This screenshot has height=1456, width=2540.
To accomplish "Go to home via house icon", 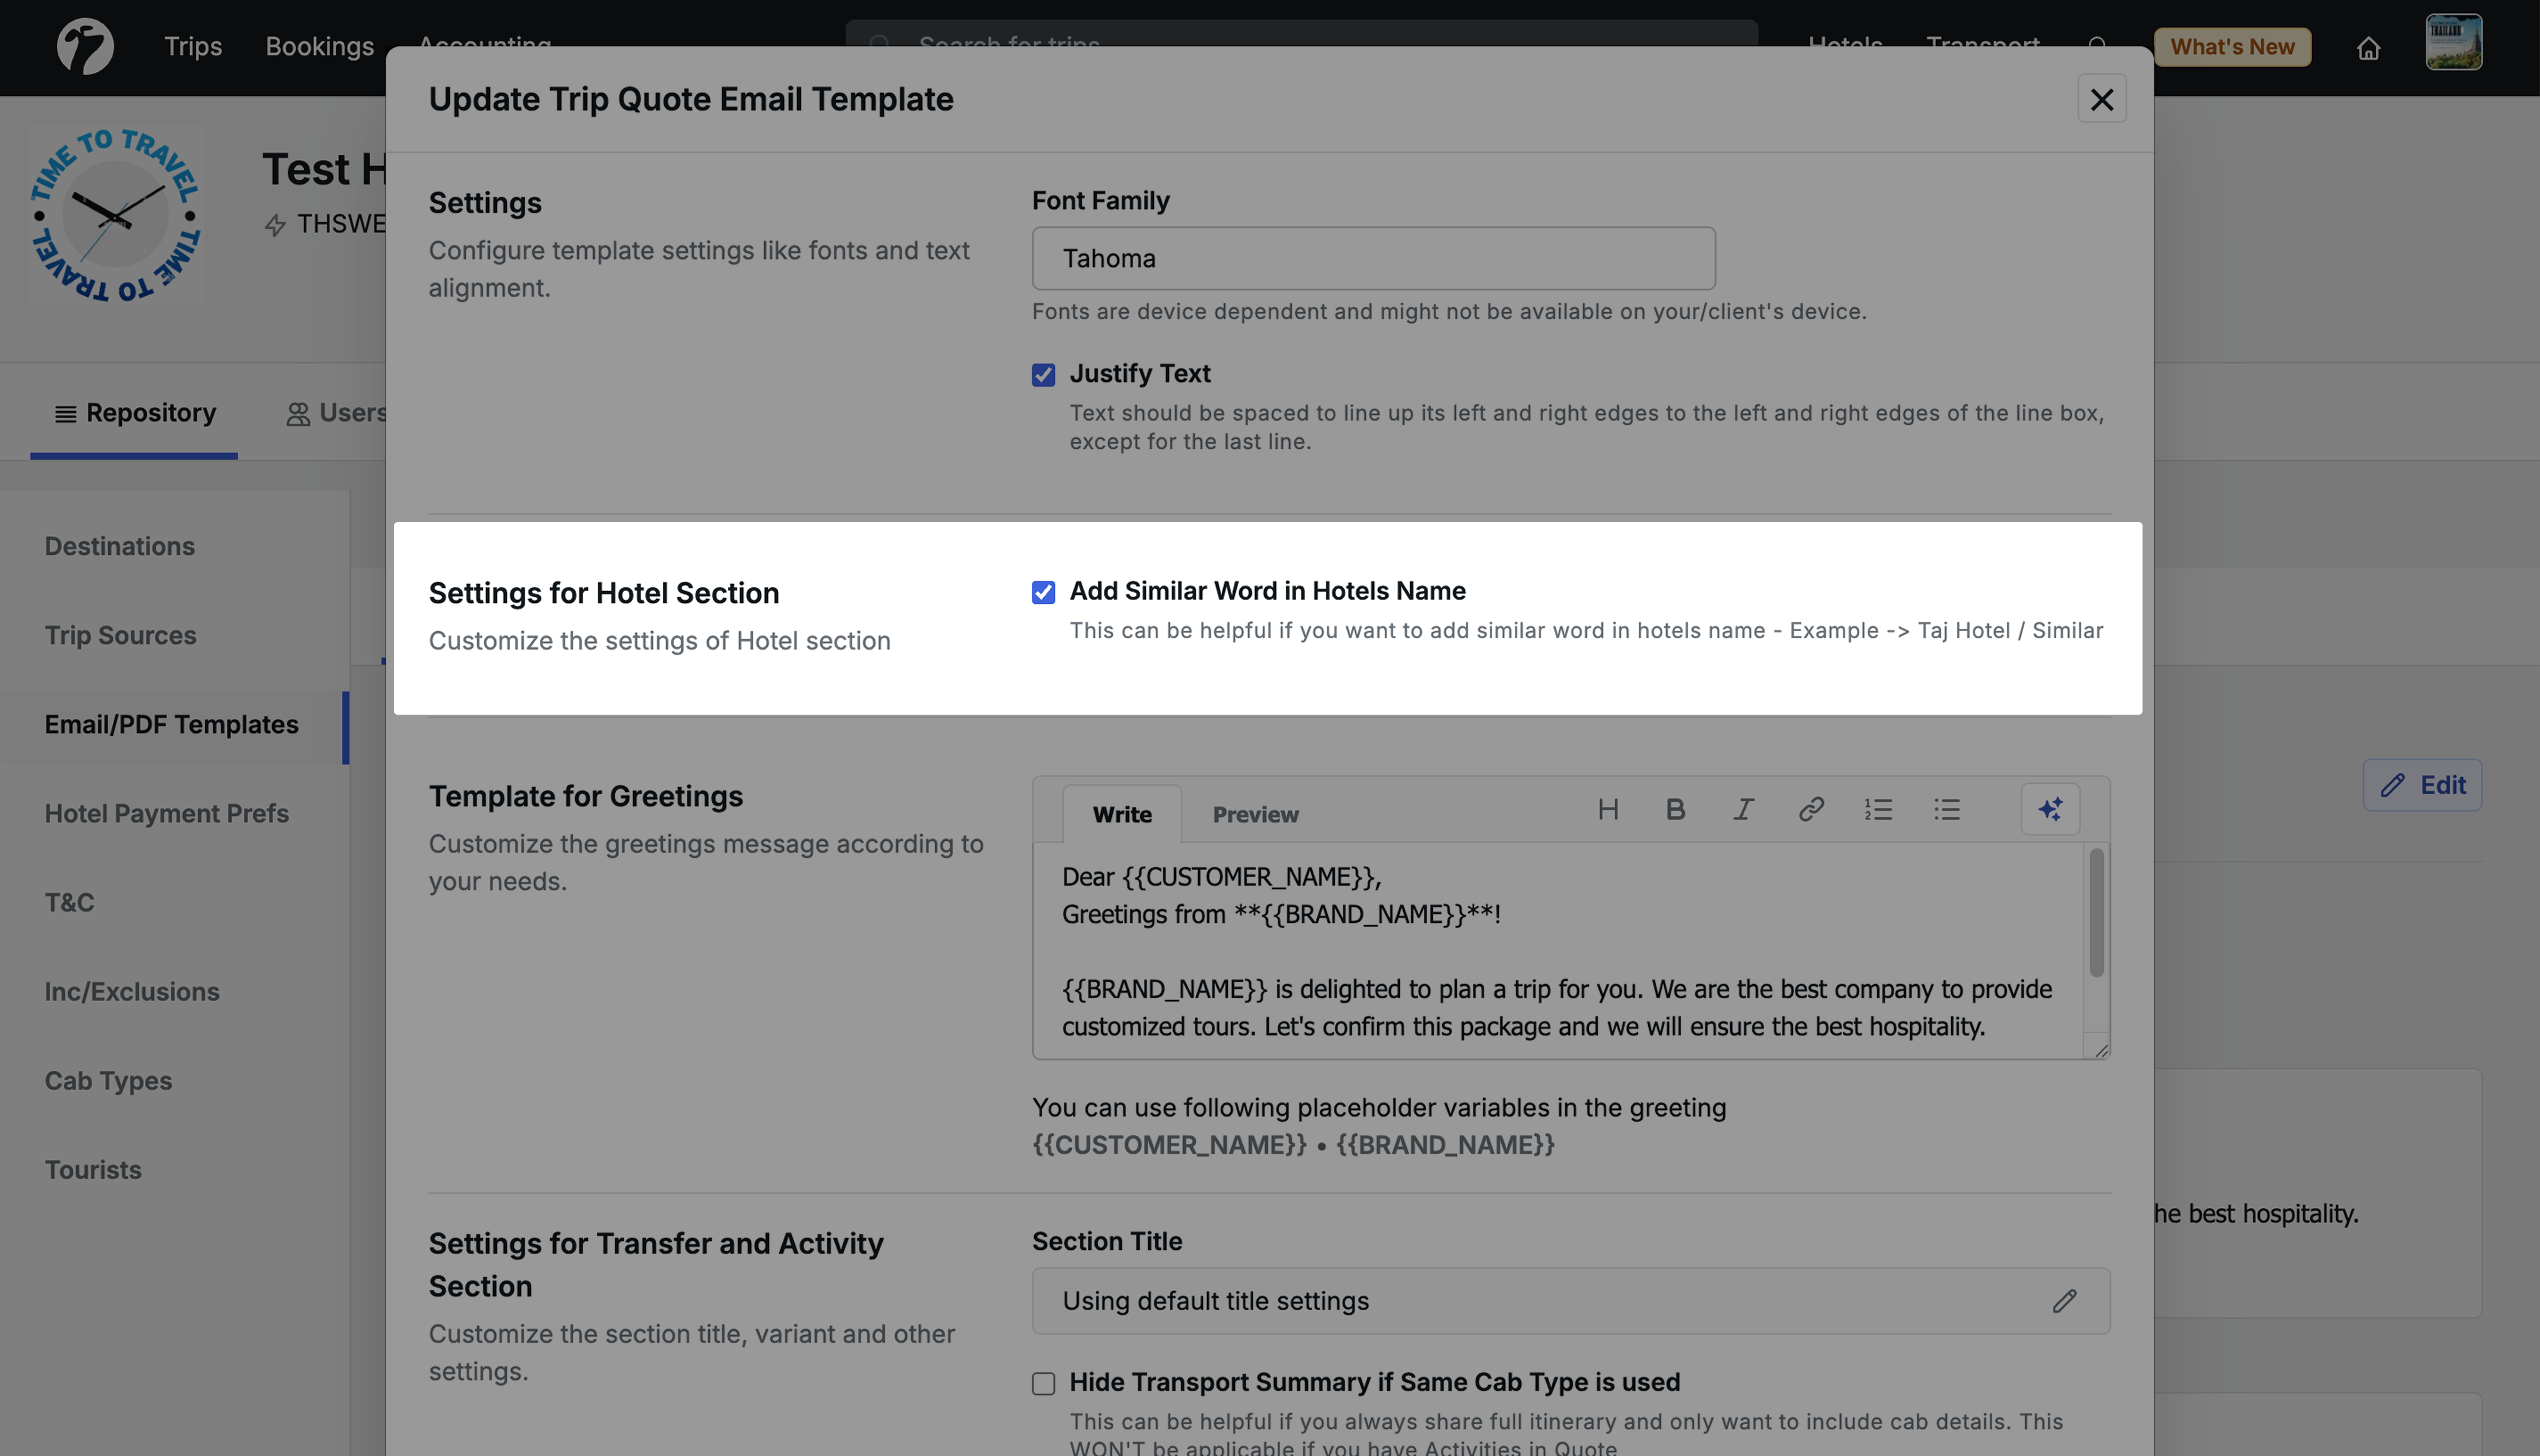I will click(x=2368, y=48).
